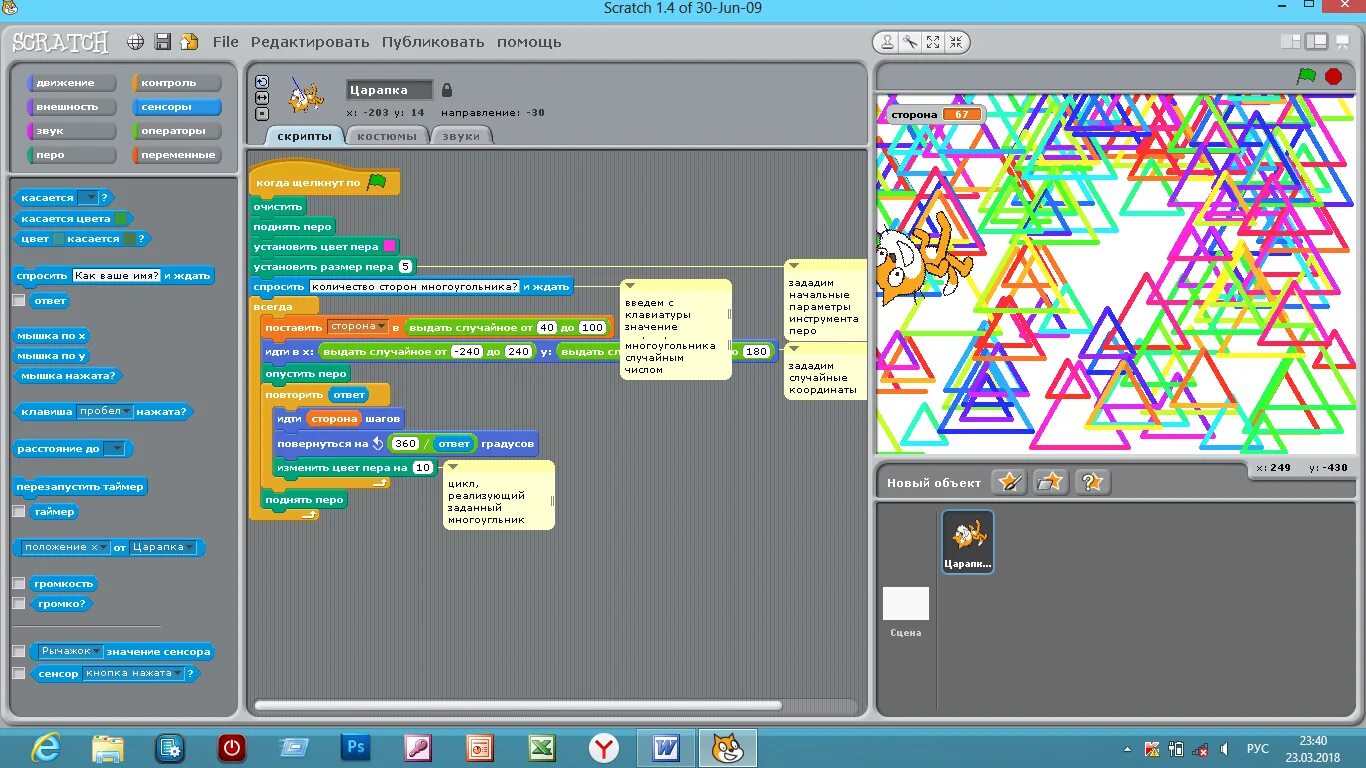Start presentation mode
The image size is (1366, 768).
1342,42
